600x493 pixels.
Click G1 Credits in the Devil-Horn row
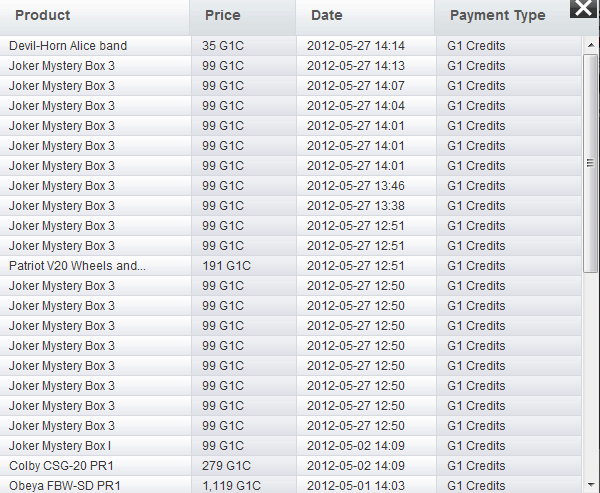476,46
